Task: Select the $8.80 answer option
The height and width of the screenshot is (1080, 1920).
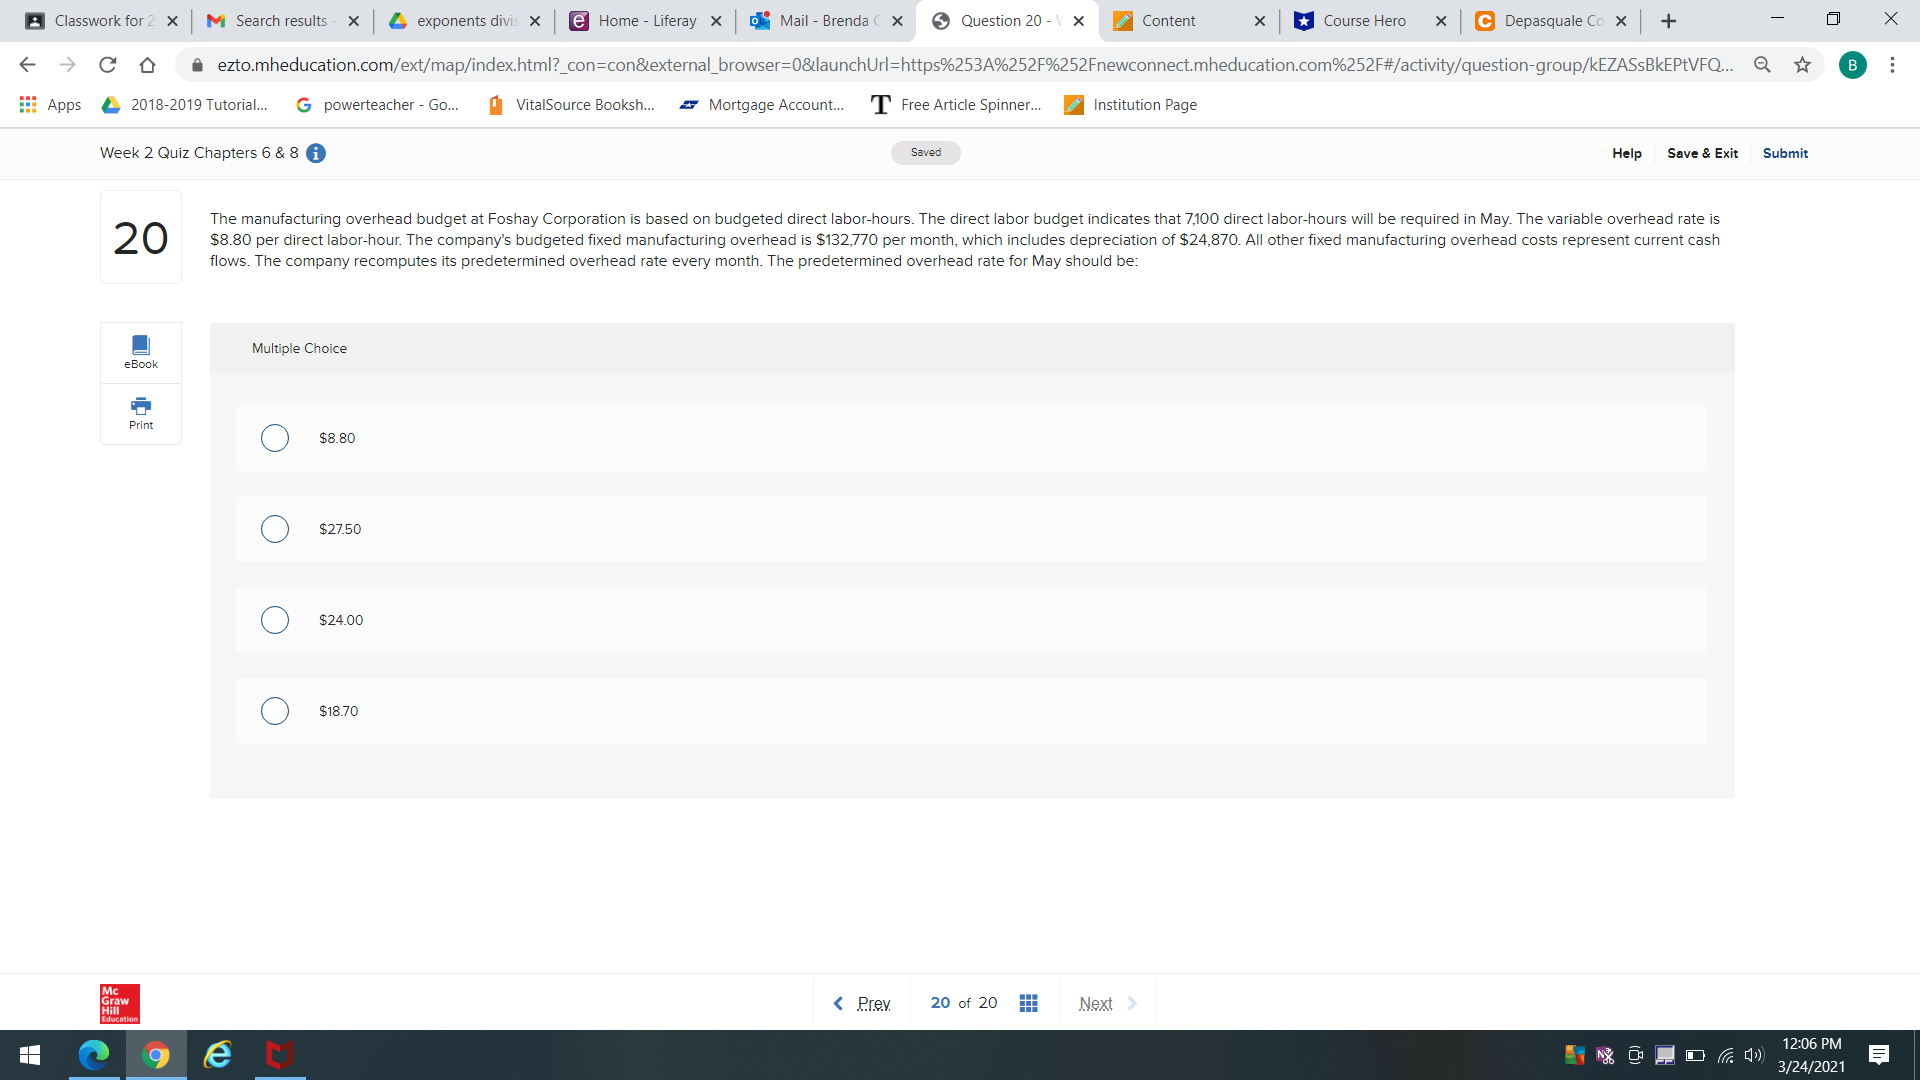Action: [x=275, y=438]
